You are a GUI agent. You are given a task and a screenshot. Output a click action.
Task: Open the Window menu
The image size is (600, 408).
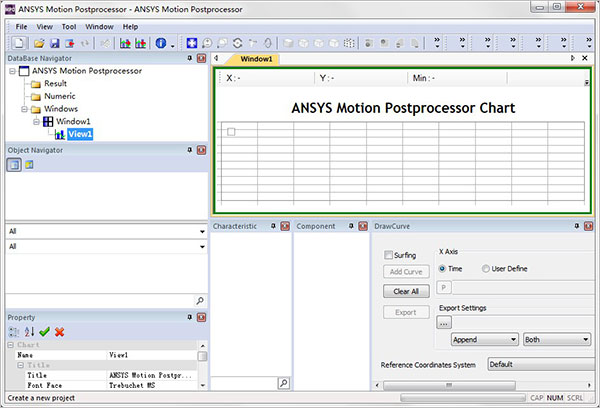point(99,27)
